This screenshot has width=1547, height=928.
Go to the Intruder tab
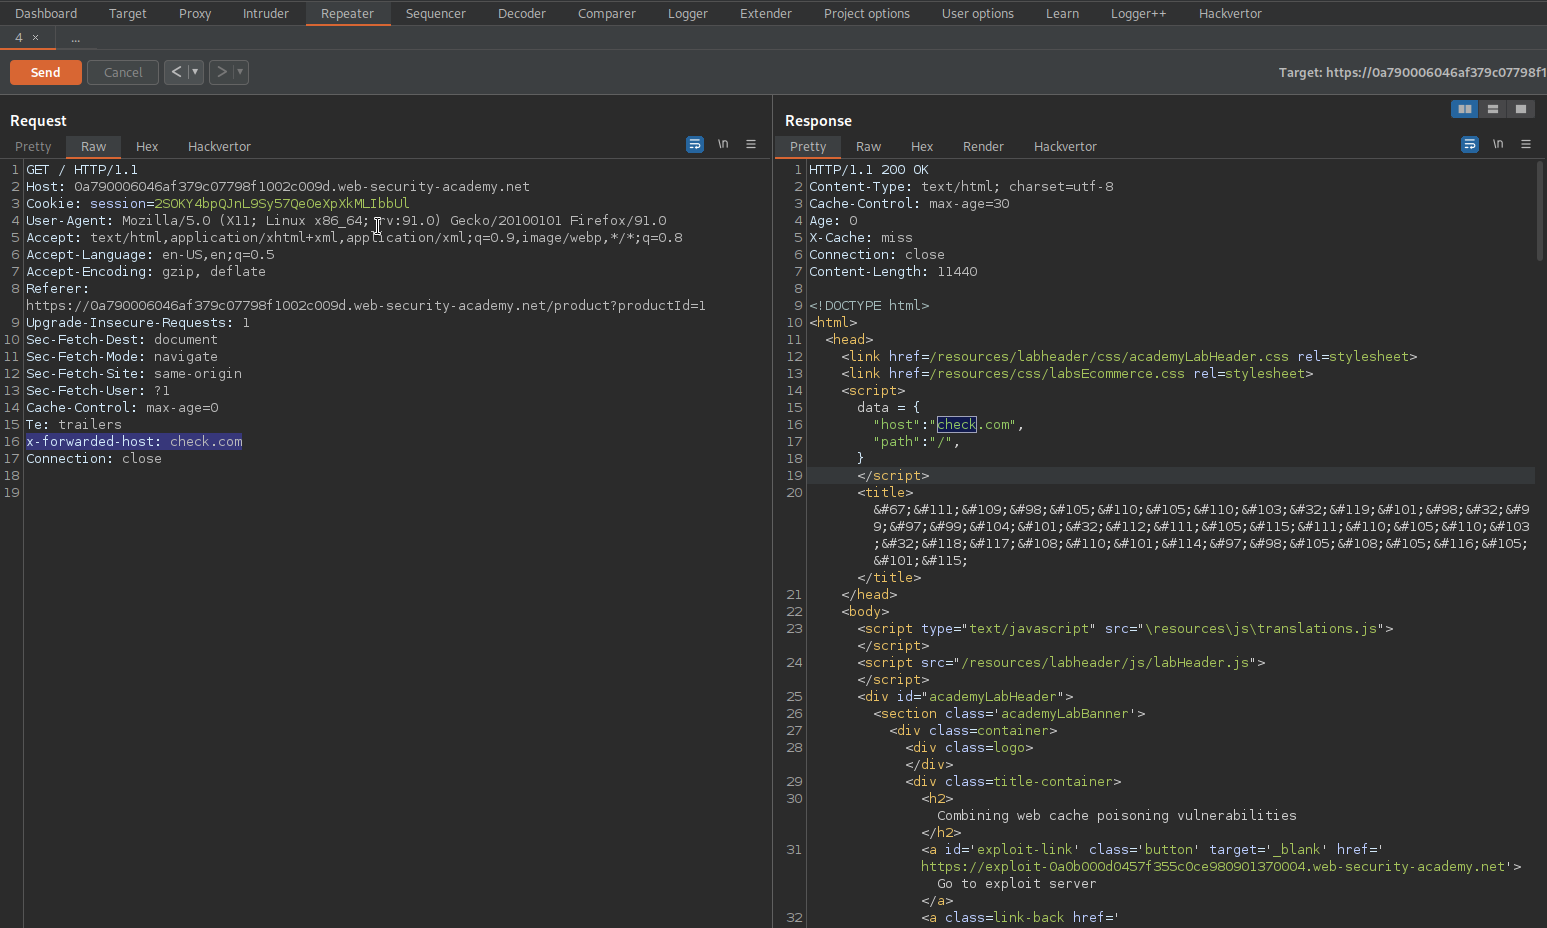tap(266, 14)
